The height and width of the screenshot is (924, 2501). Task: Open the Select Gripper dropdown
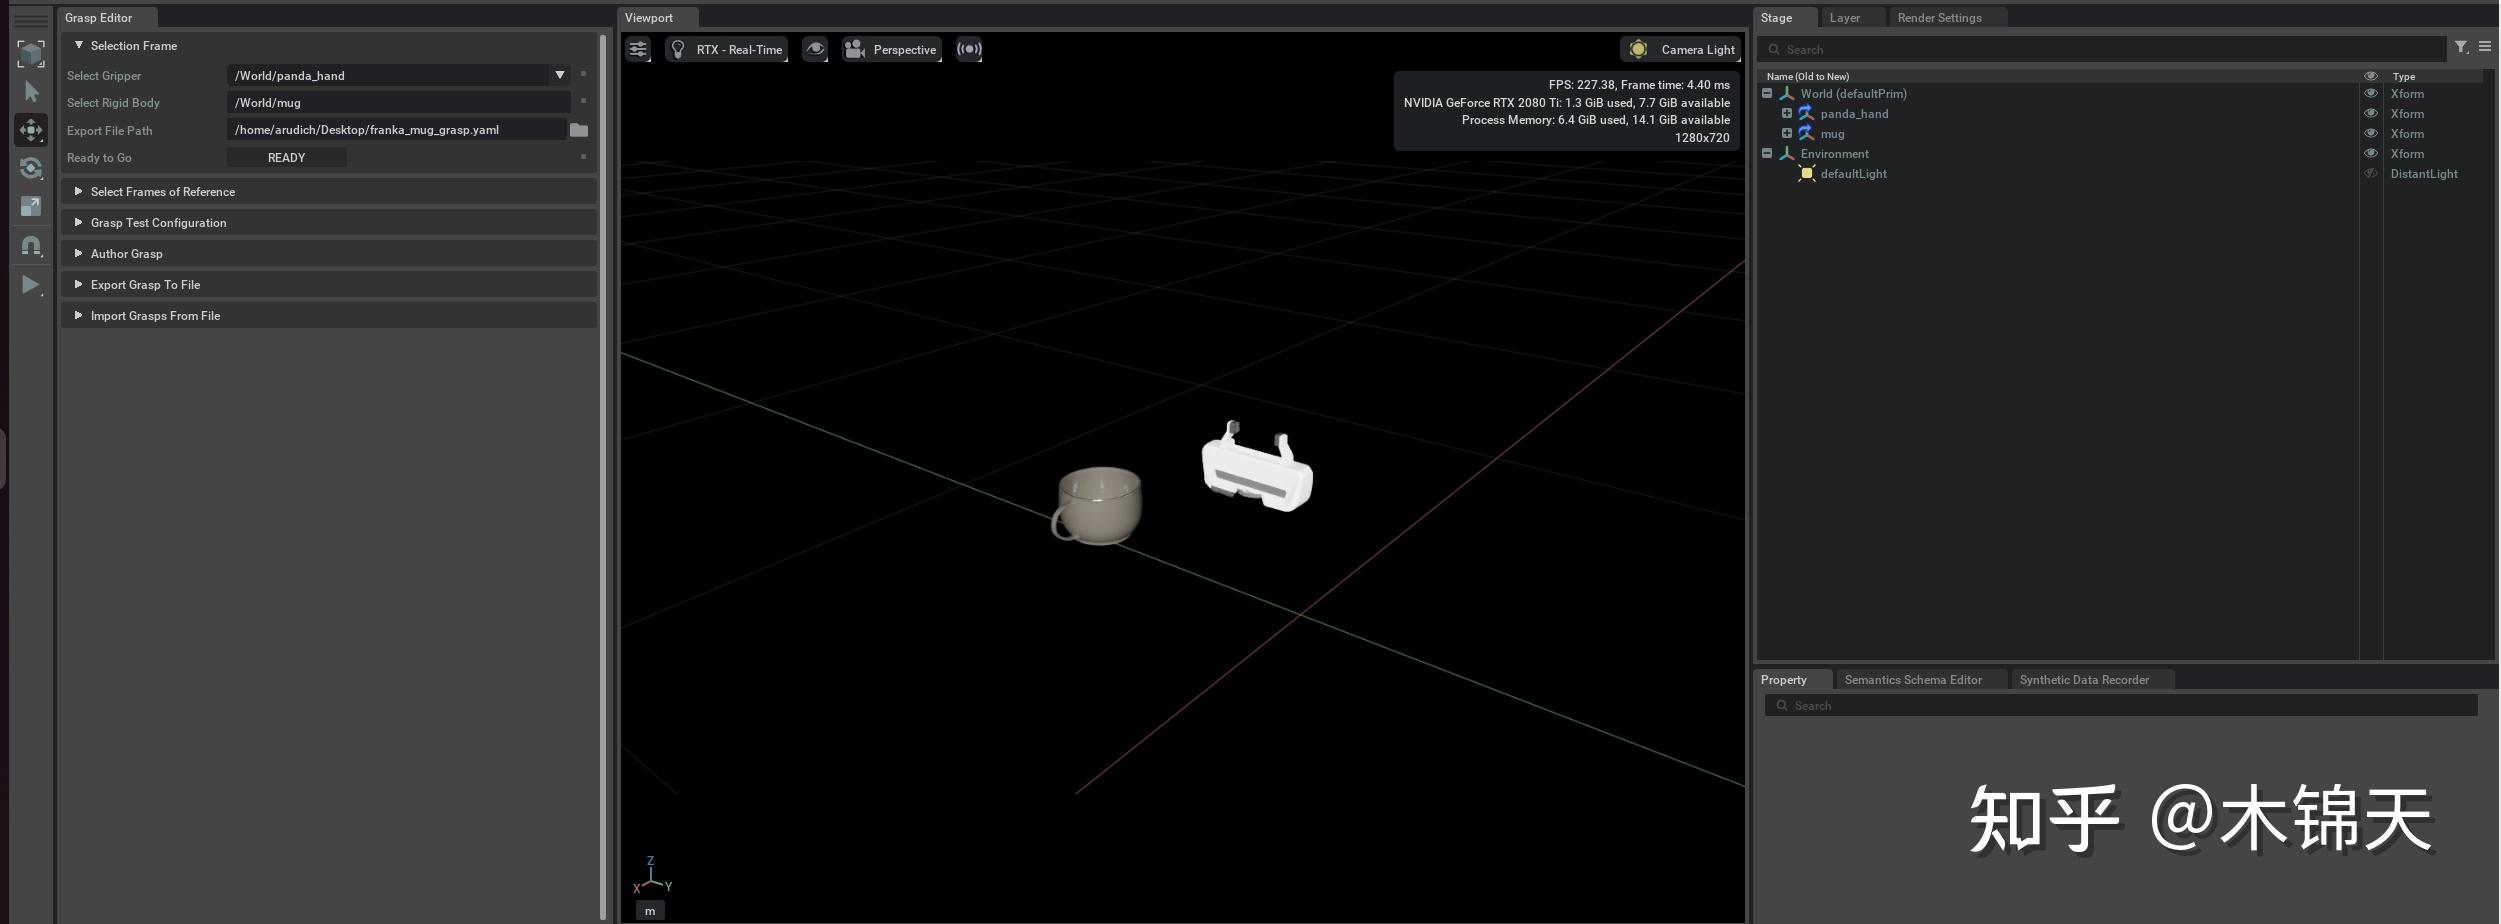tap(560, 74)
